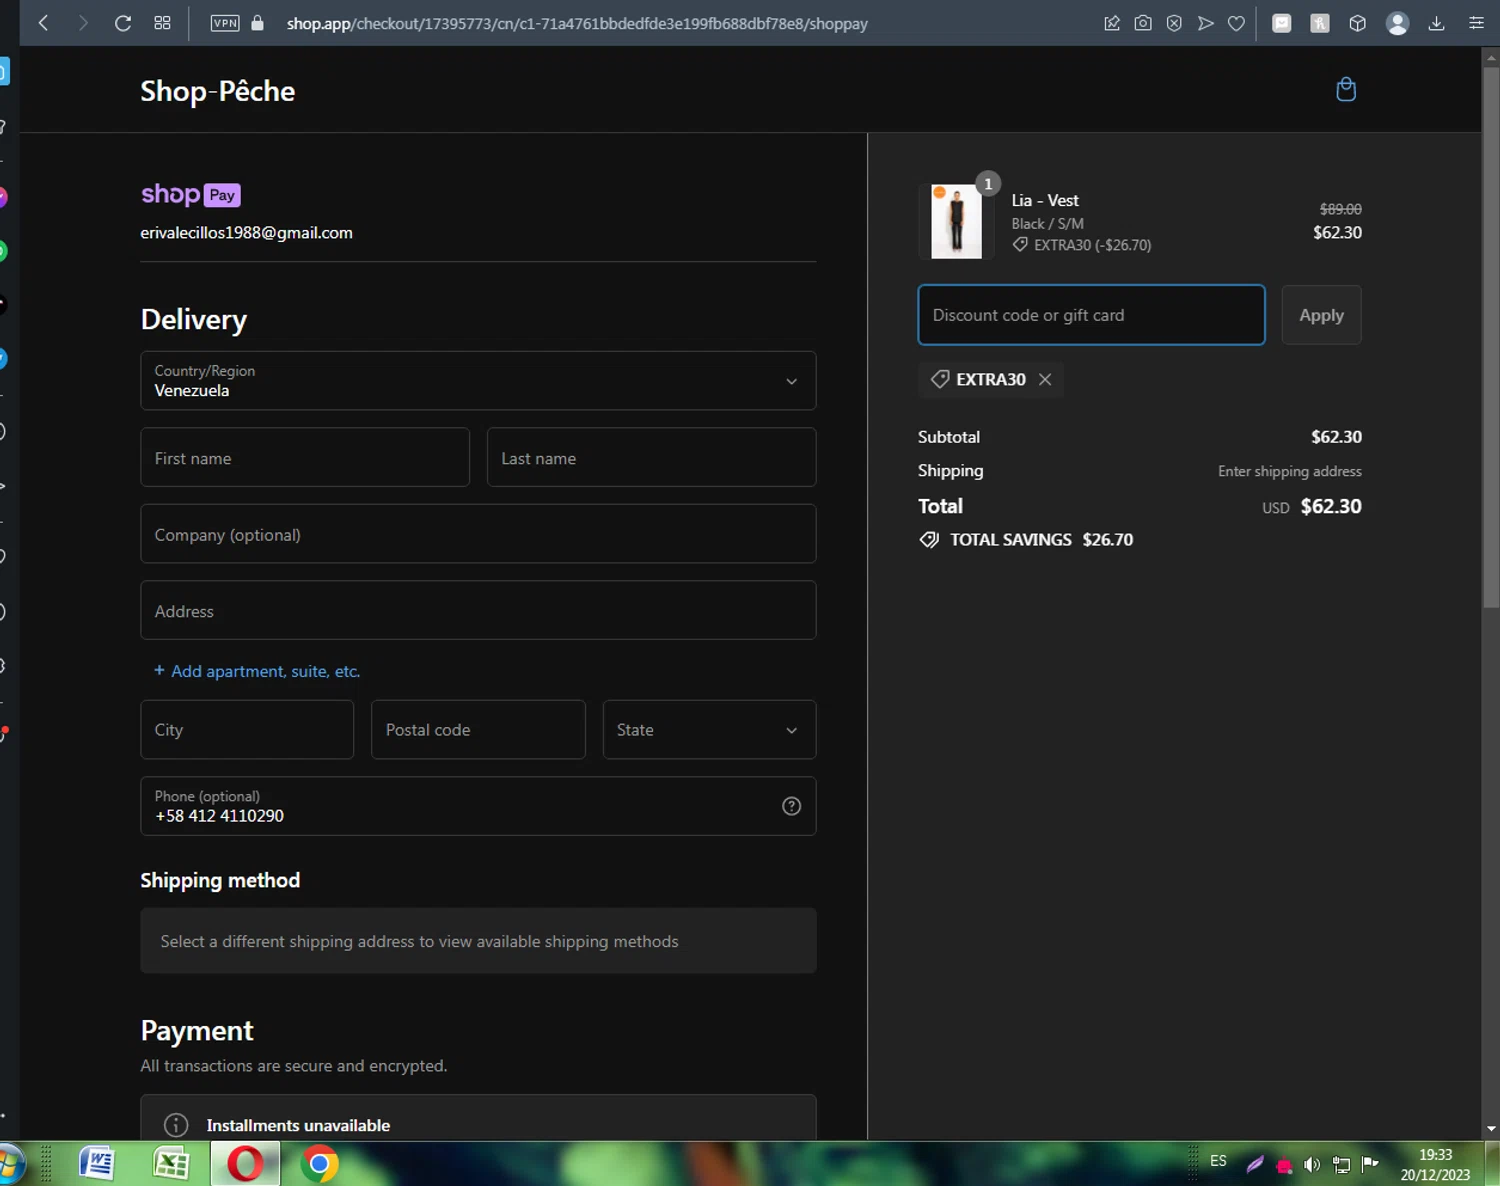Reload the checkout page
Viewport: 1500px width, 1186px height.
tap(123, 23)
